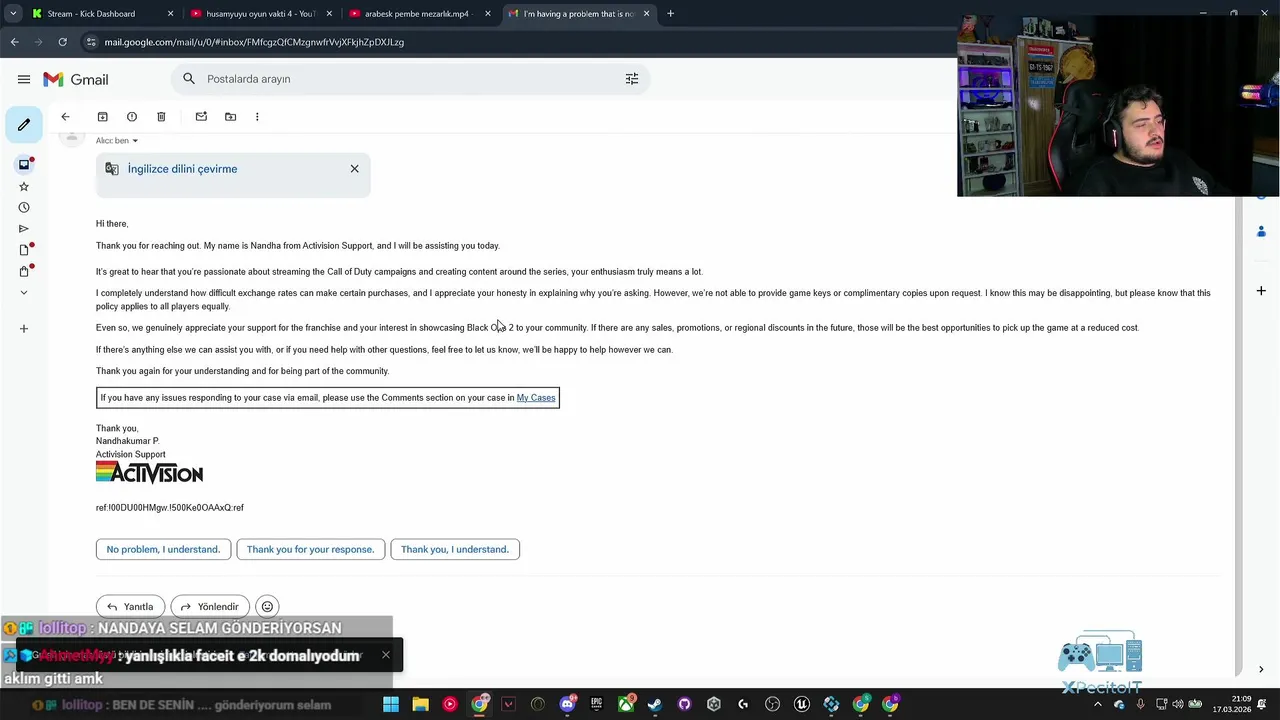
Task: Report this email as spam
Action: click(x=131, y=117)
